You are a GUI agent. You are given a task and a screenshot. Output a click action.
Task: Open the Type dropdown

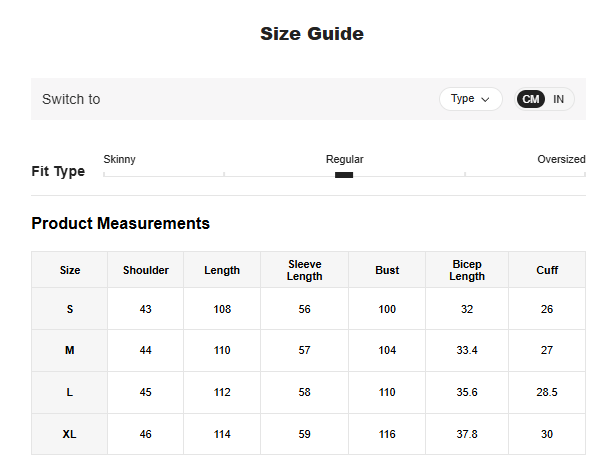click(x=470, y=99)
